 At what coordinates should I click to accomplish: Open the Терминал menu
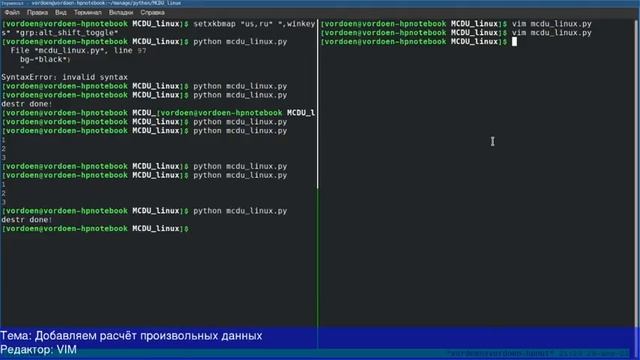(88, 13)
